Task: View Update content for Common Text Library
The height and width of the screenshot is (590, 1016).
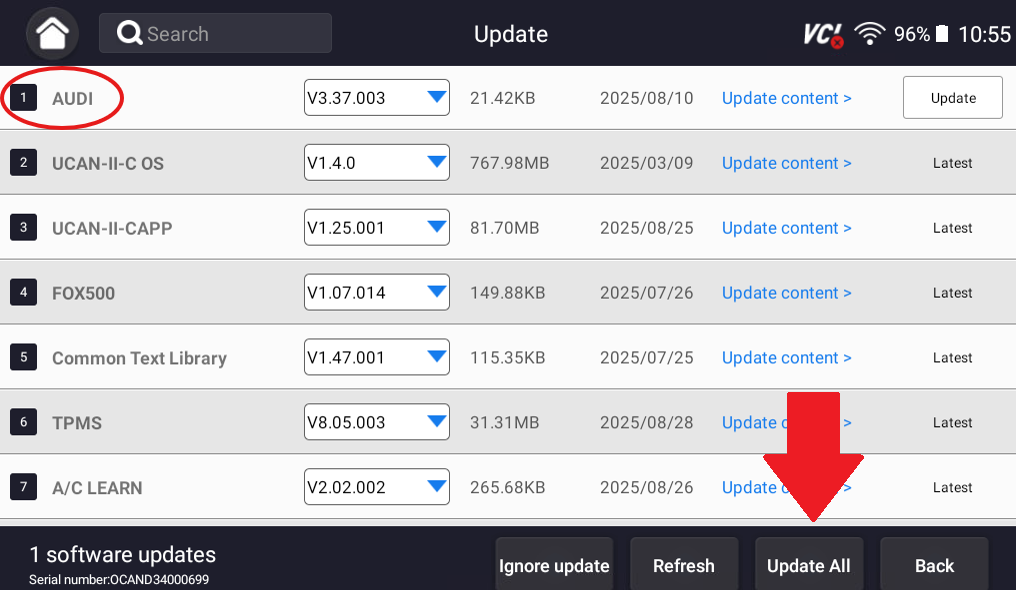Action: point(786,357)
